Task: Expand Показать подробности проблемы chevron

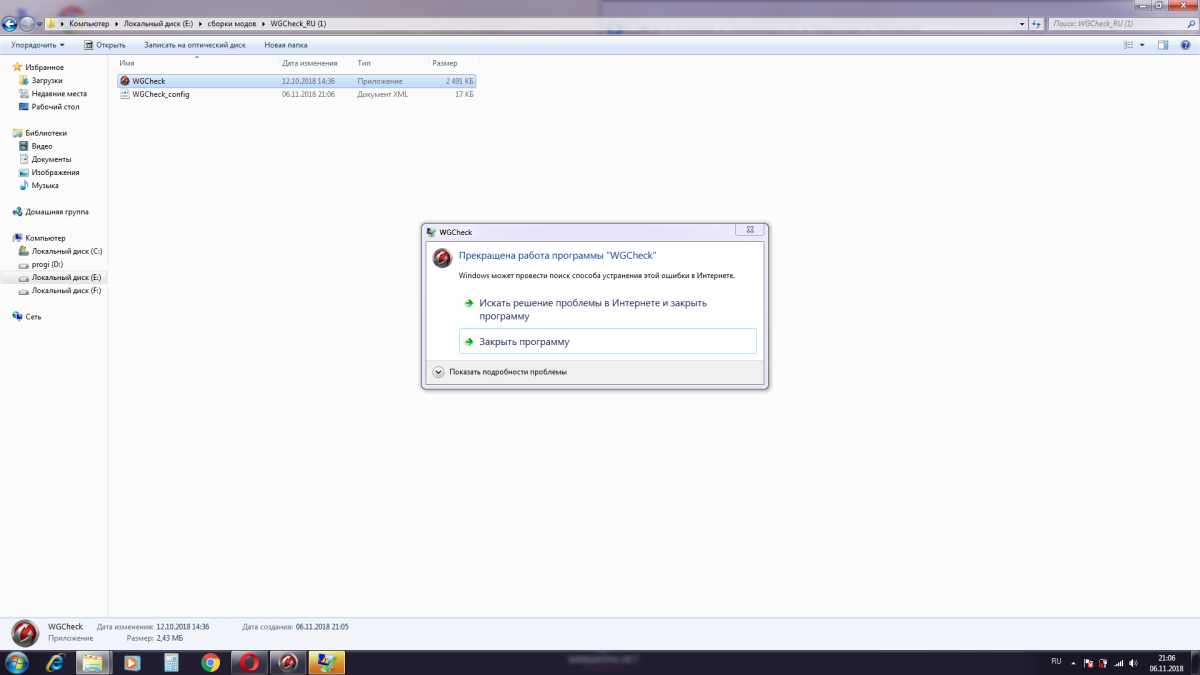Action: click(x=438, y=371)
